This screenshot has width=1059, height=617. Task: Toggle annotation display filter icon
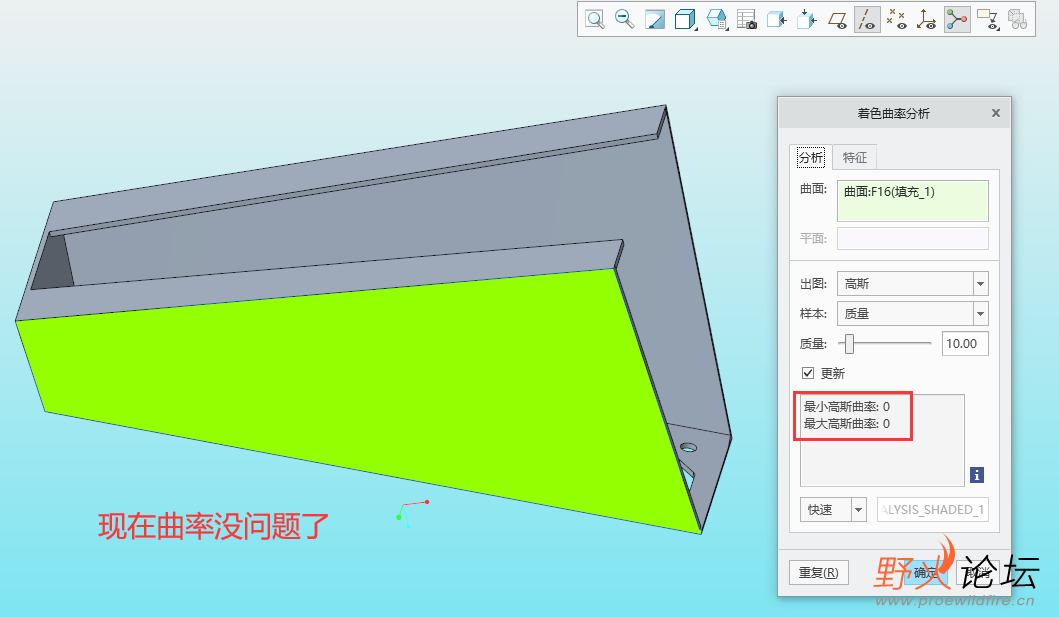(988, 19)
